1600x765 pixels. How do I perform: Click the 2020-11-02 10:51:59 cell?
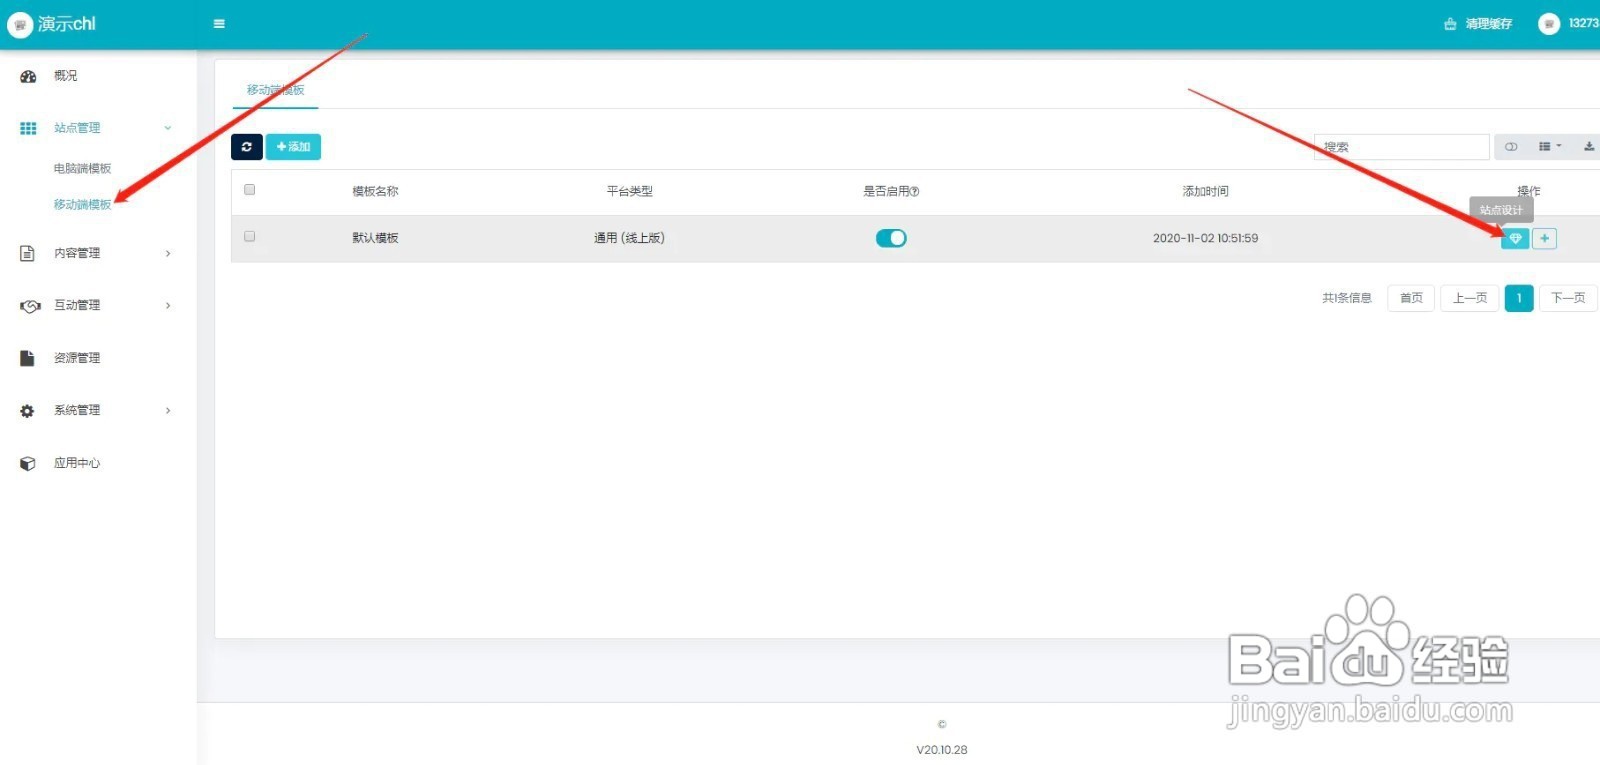pos(1205,238)
